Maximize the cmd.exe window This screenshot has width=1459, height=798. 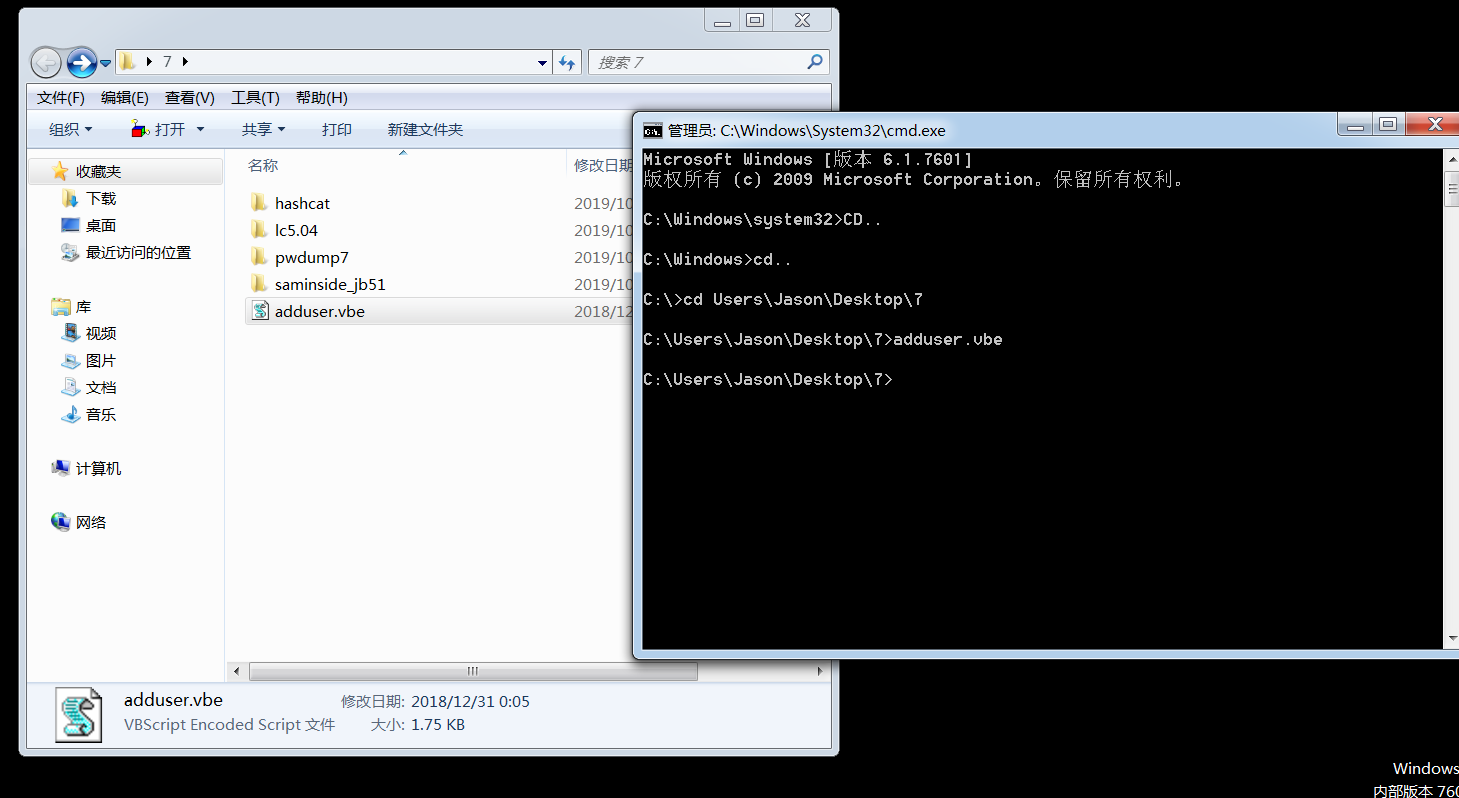pos(1387,125)
